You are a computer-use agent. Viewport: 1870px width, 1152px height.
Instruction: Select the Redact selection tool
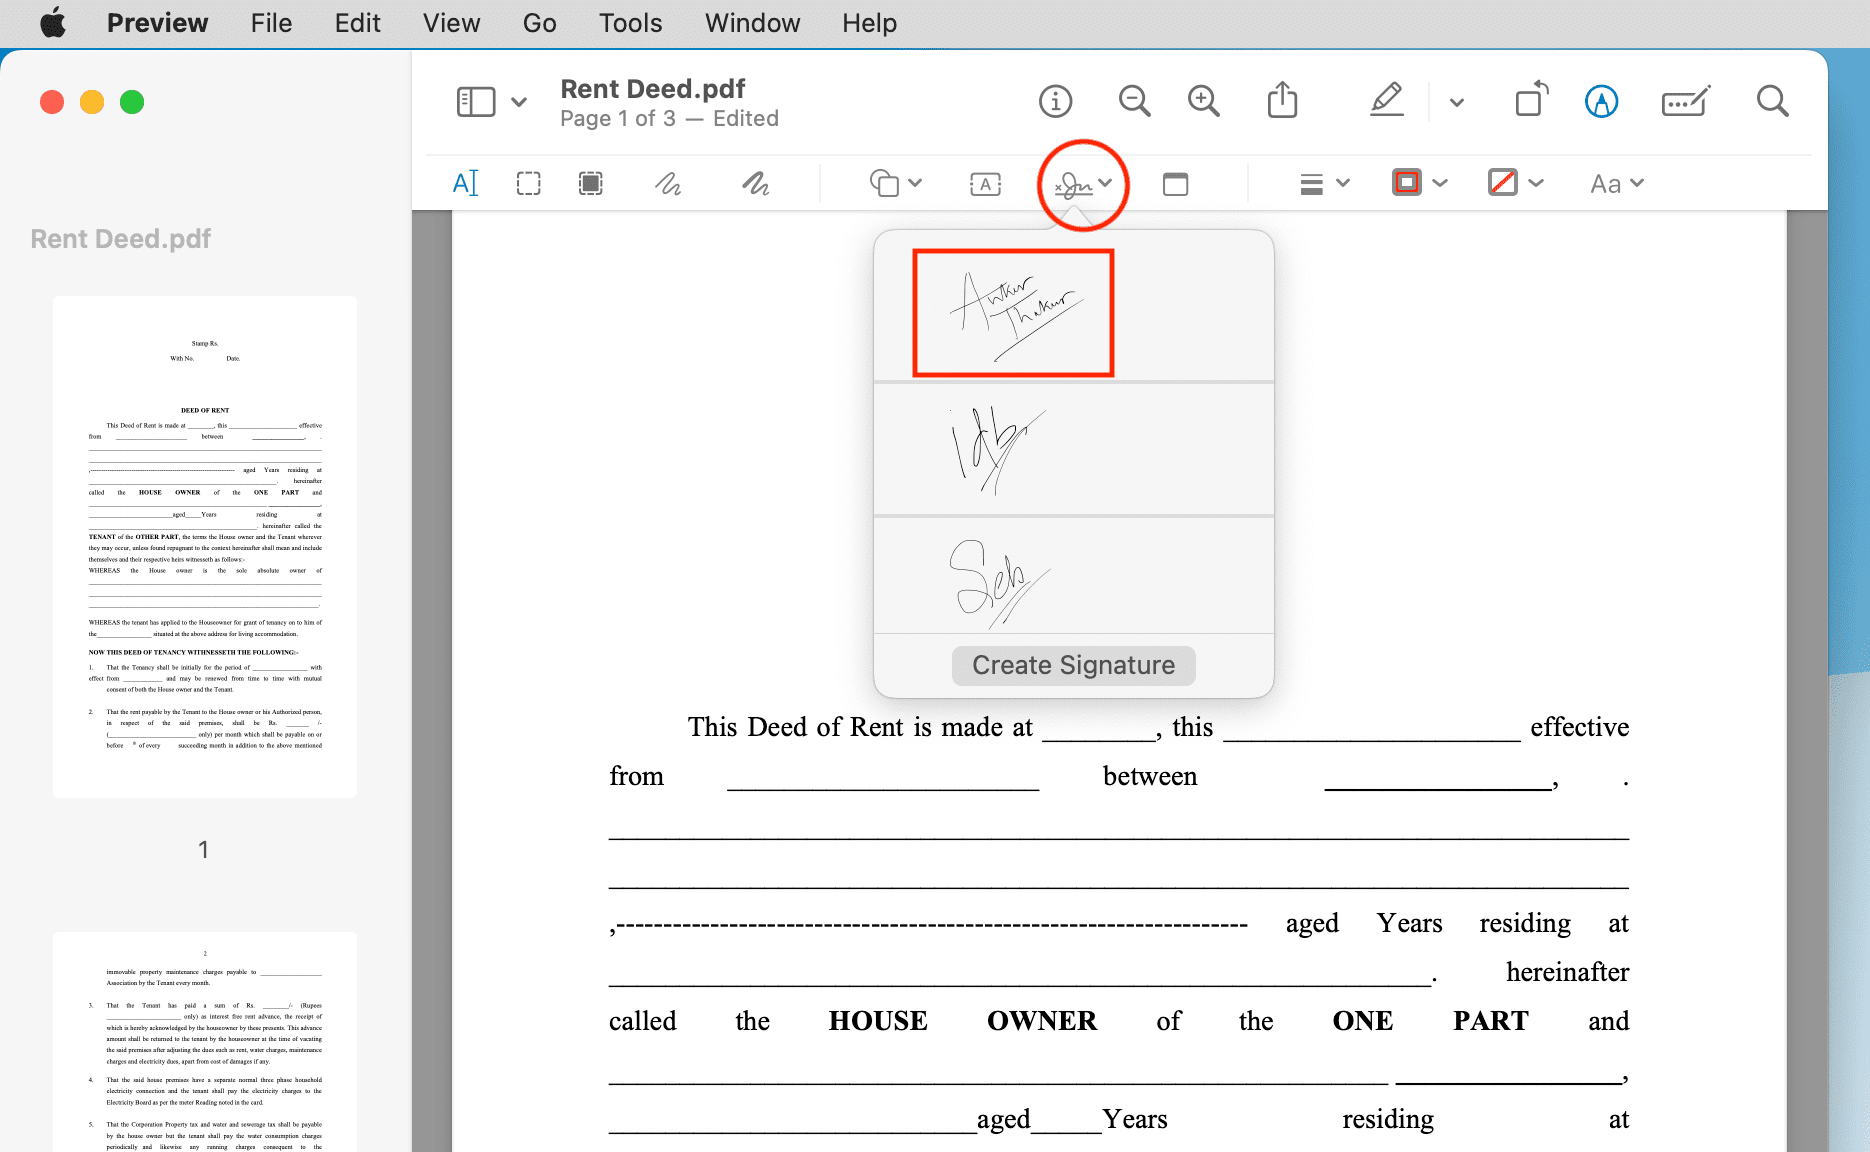[x=591, y=183]
